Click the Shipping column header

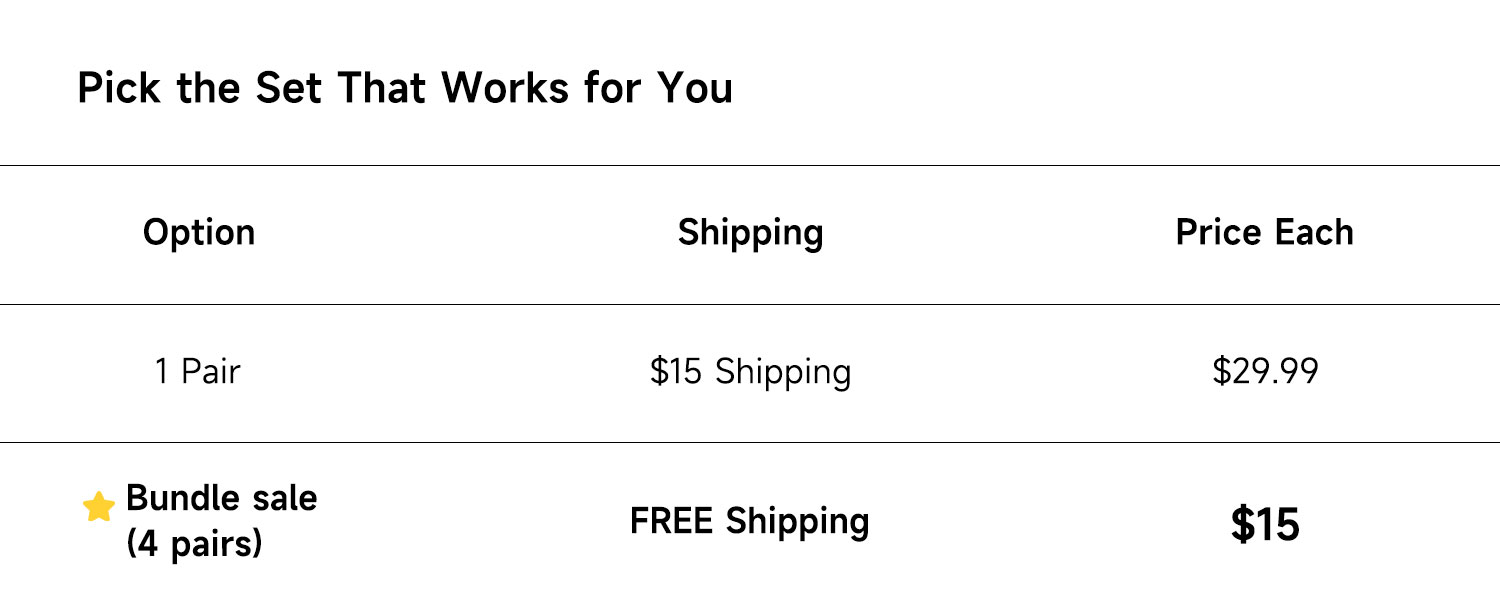pyautogui.click(x=750, y=233)
